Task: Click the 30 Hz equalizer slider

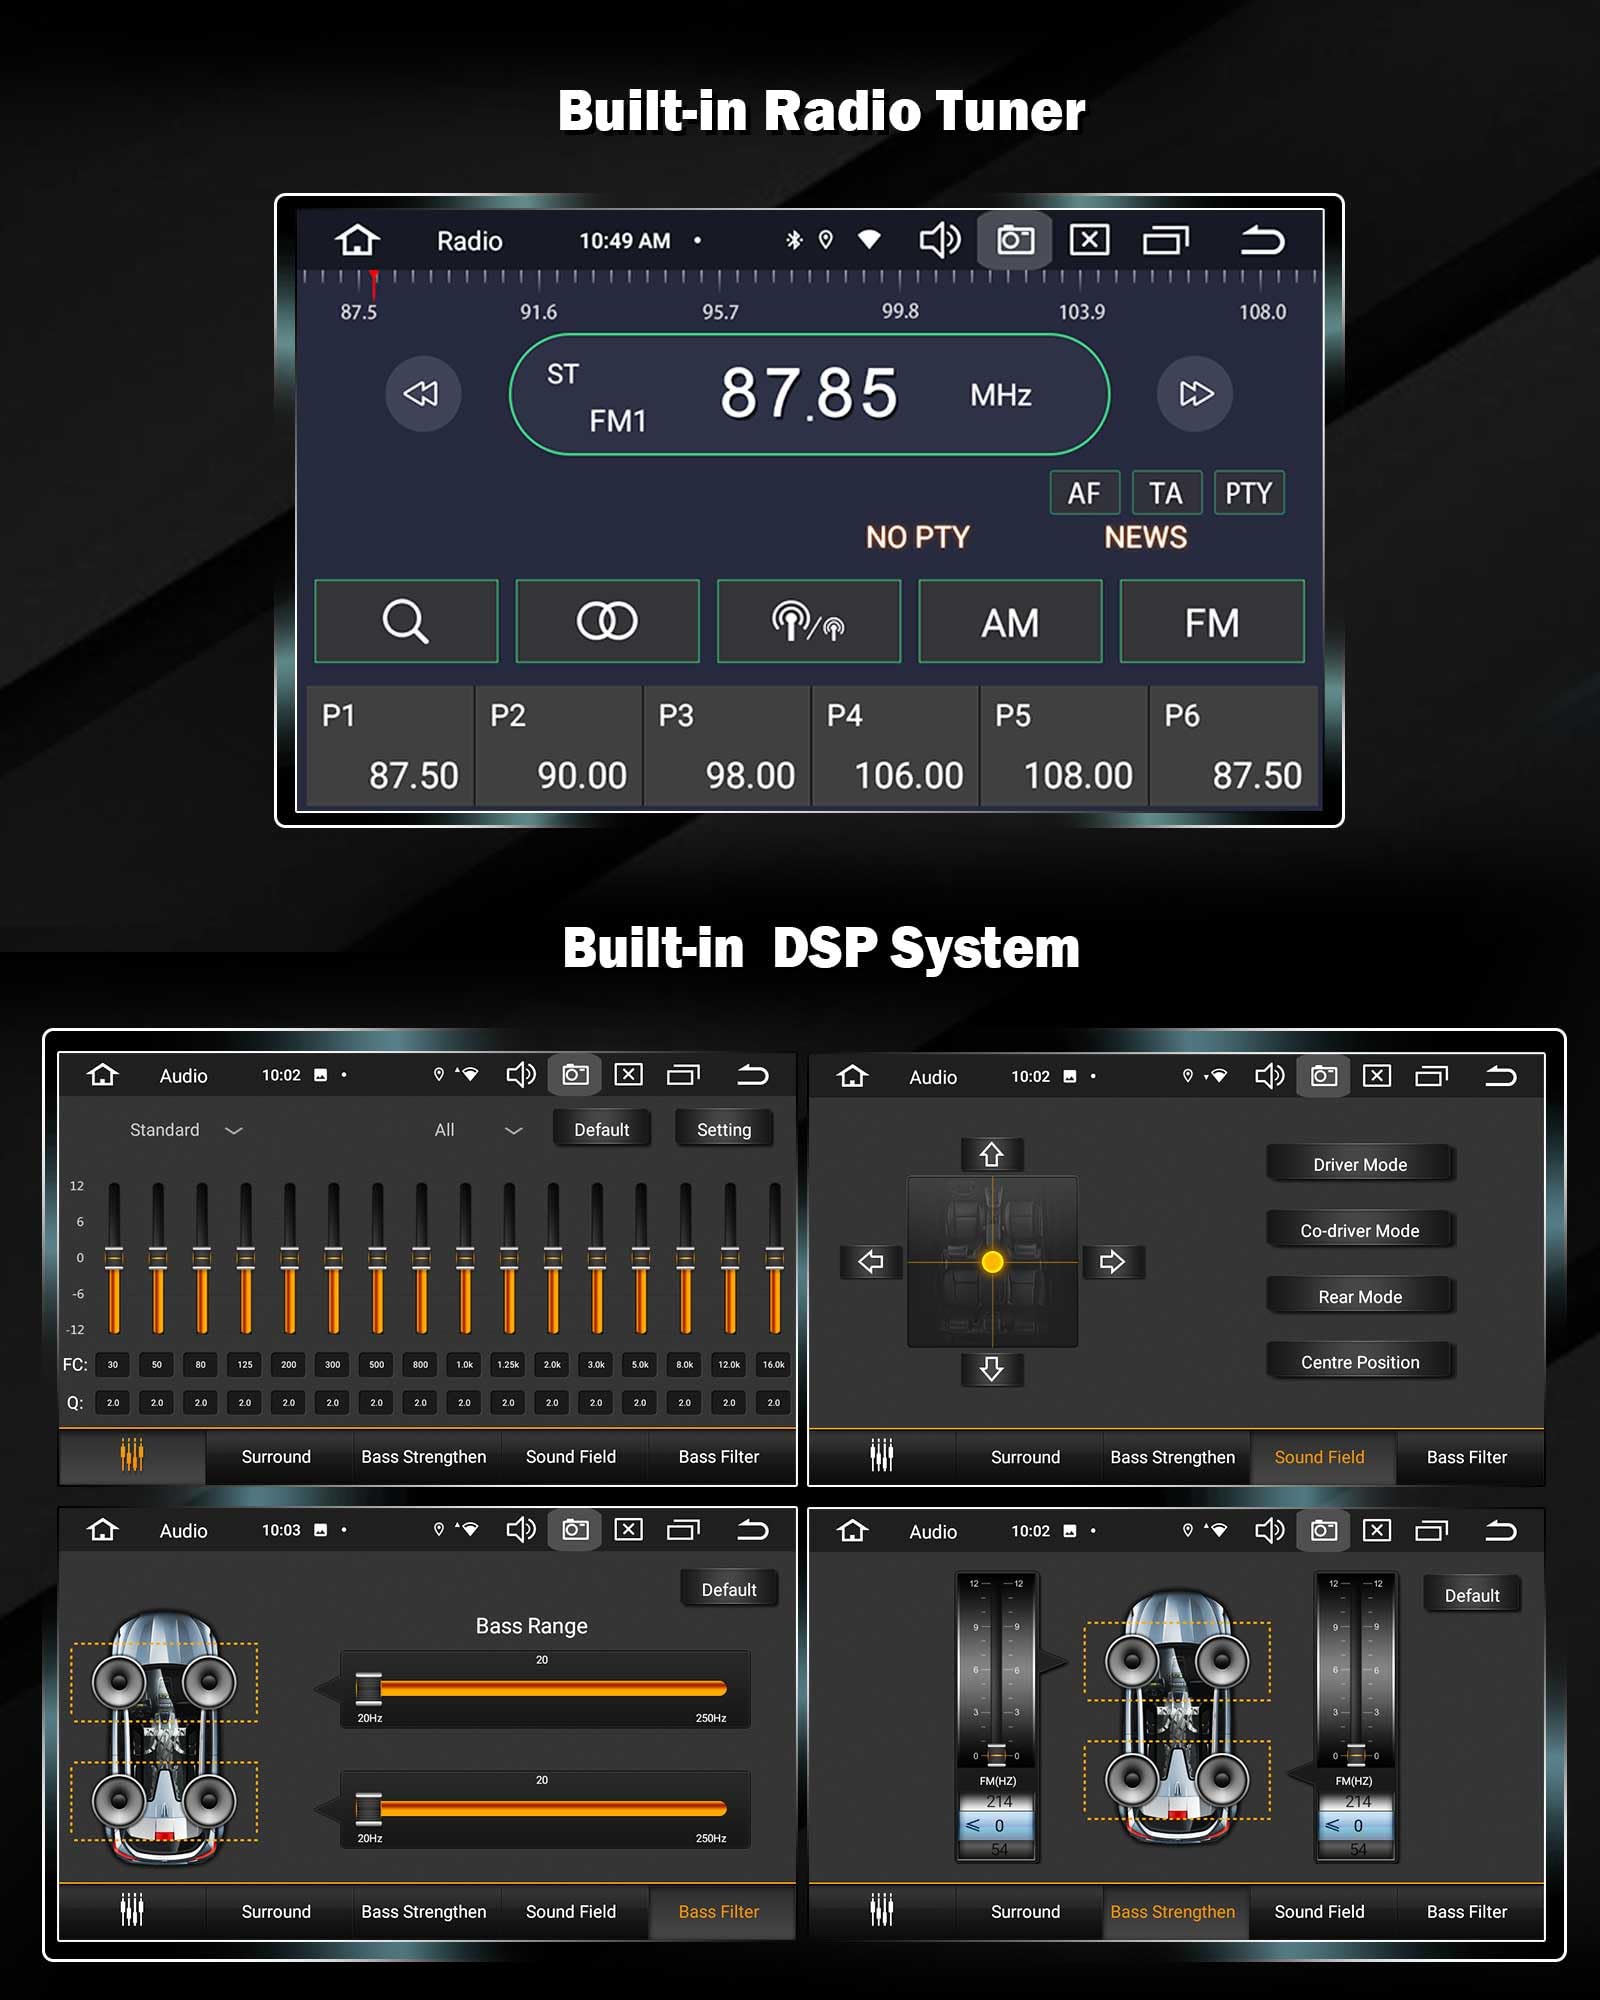Action: tap(114, 1258)
